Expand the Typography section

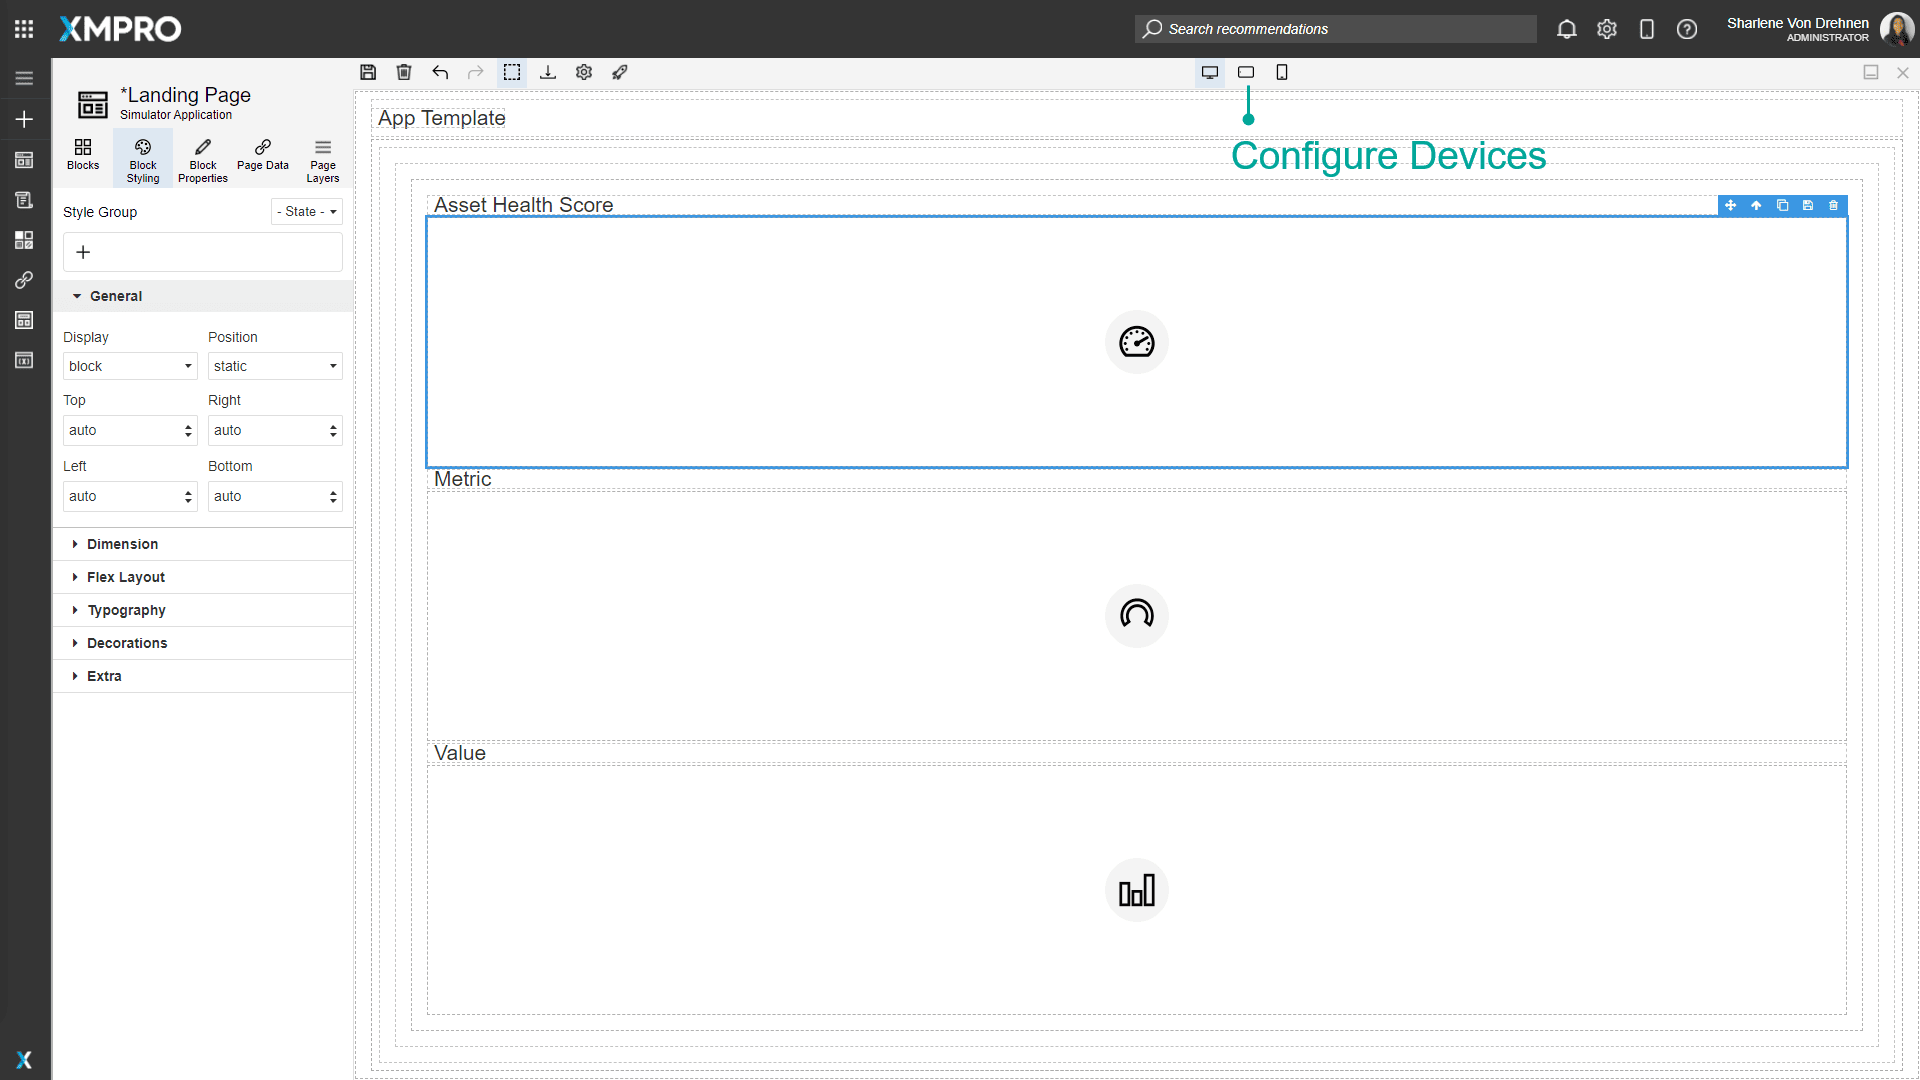tap(126, 610)
